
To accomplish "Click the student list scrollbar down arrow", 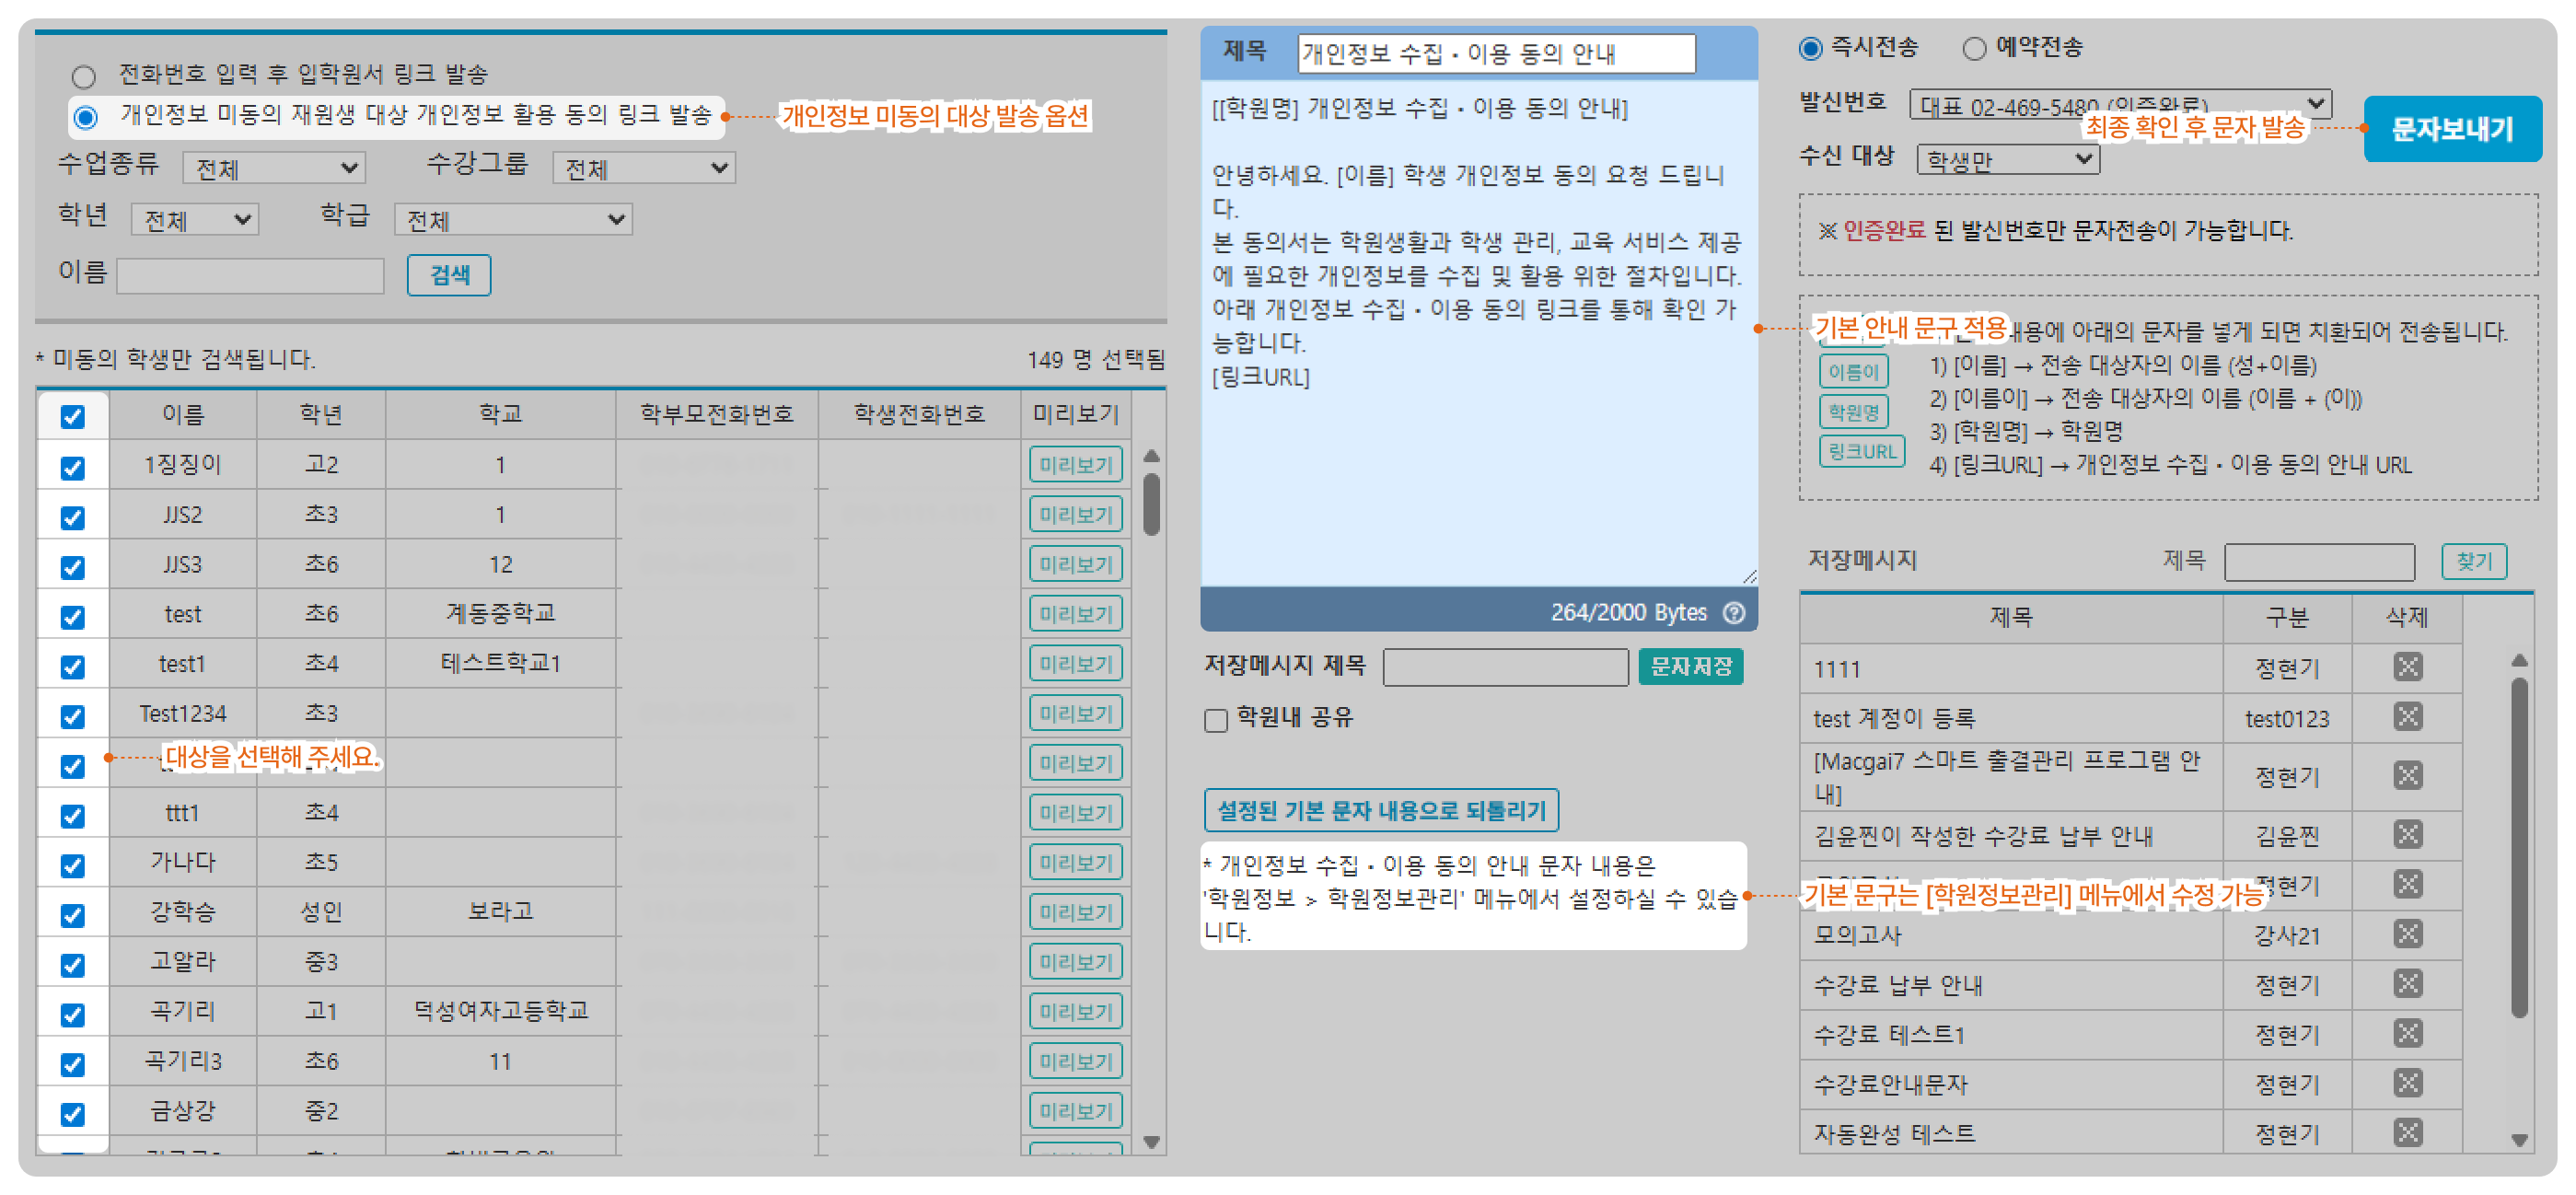I will click(1151, 1141).
